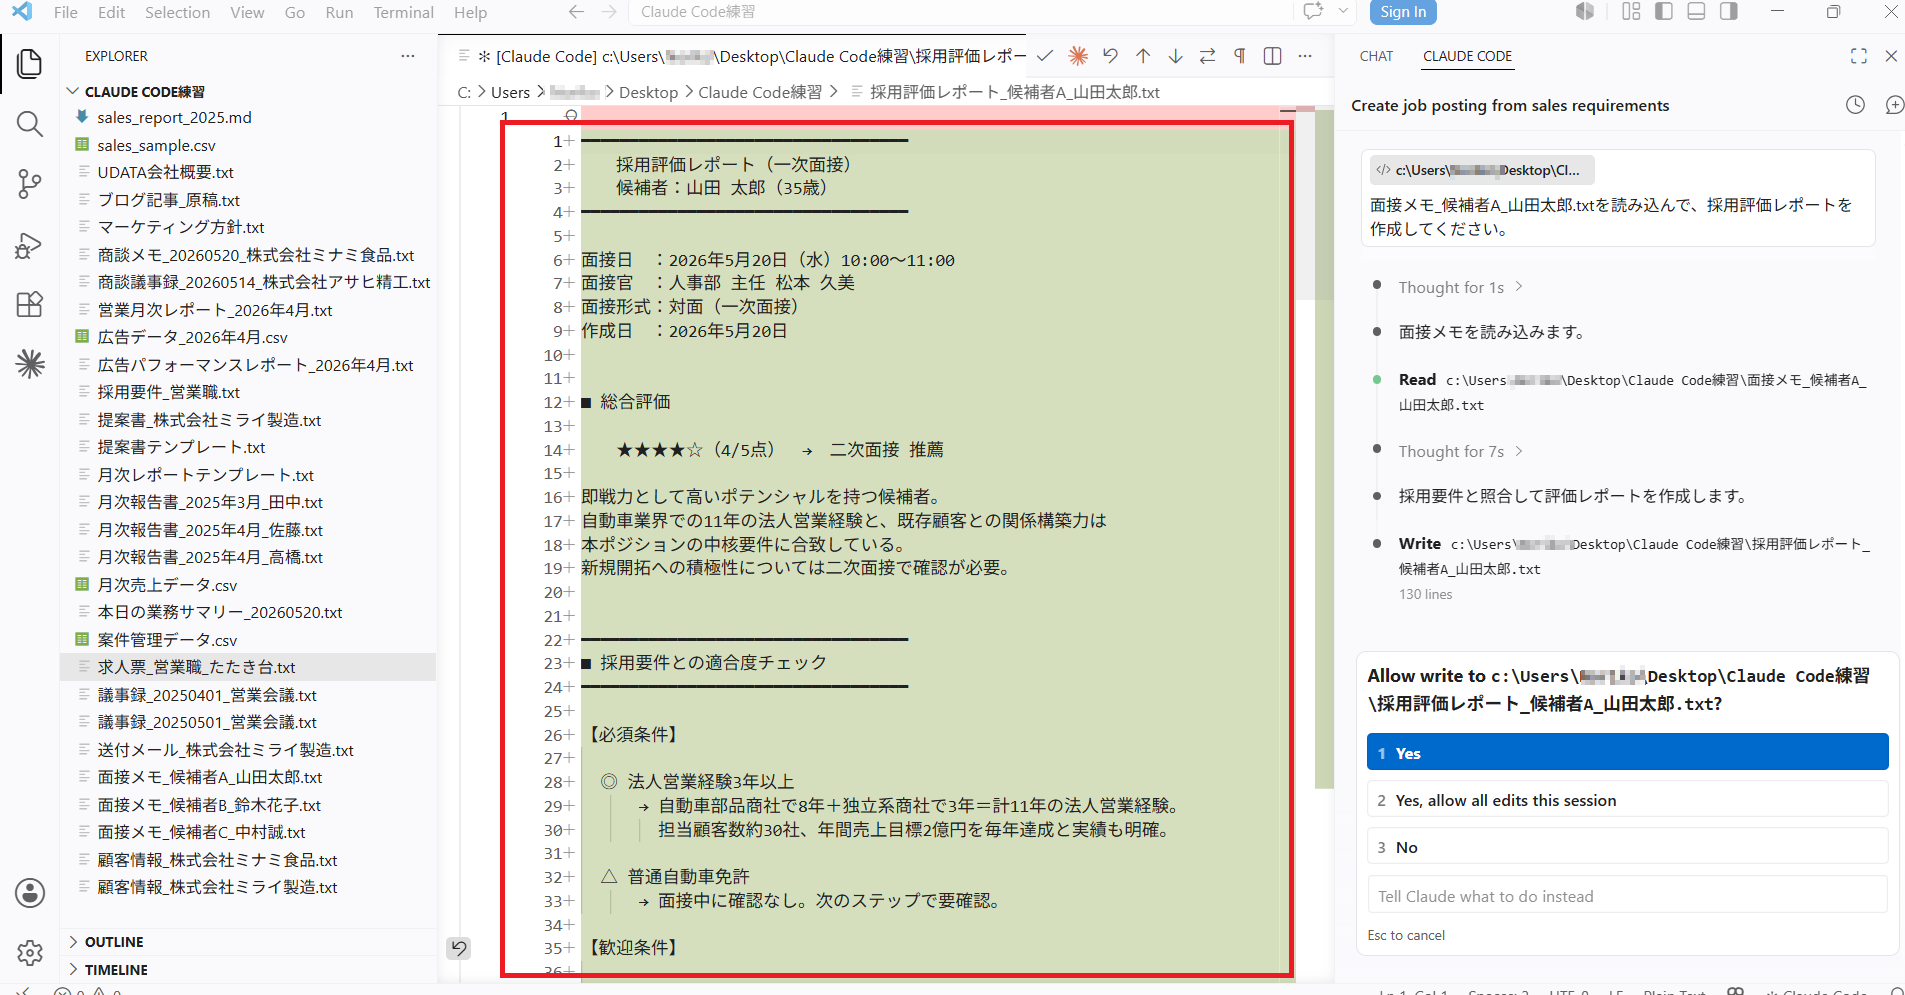The height and width of the screenshot is (995, 1905).
Task: Click the accept checkmark in editor toolbar
Action: (x=1045, y=56)
